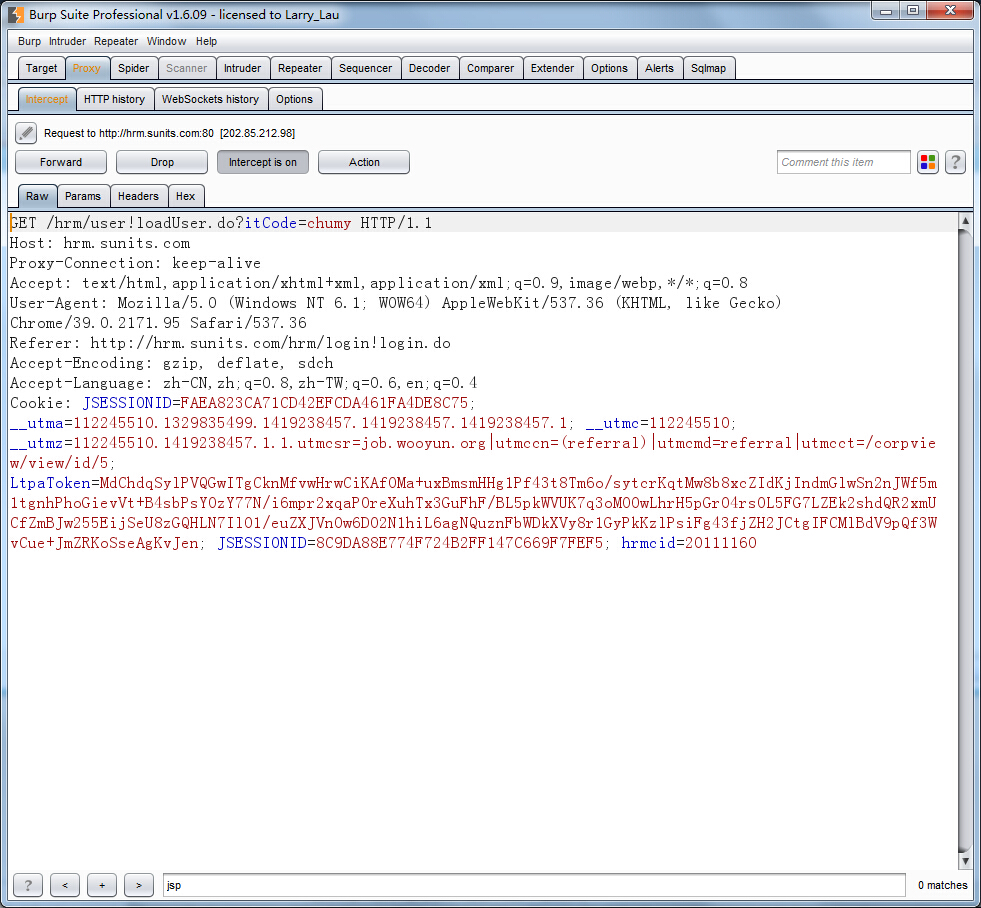This screenshot has height=908, width=981.
Task: Click the itCode parameter in request line
Action: click(x=270, y=223)
